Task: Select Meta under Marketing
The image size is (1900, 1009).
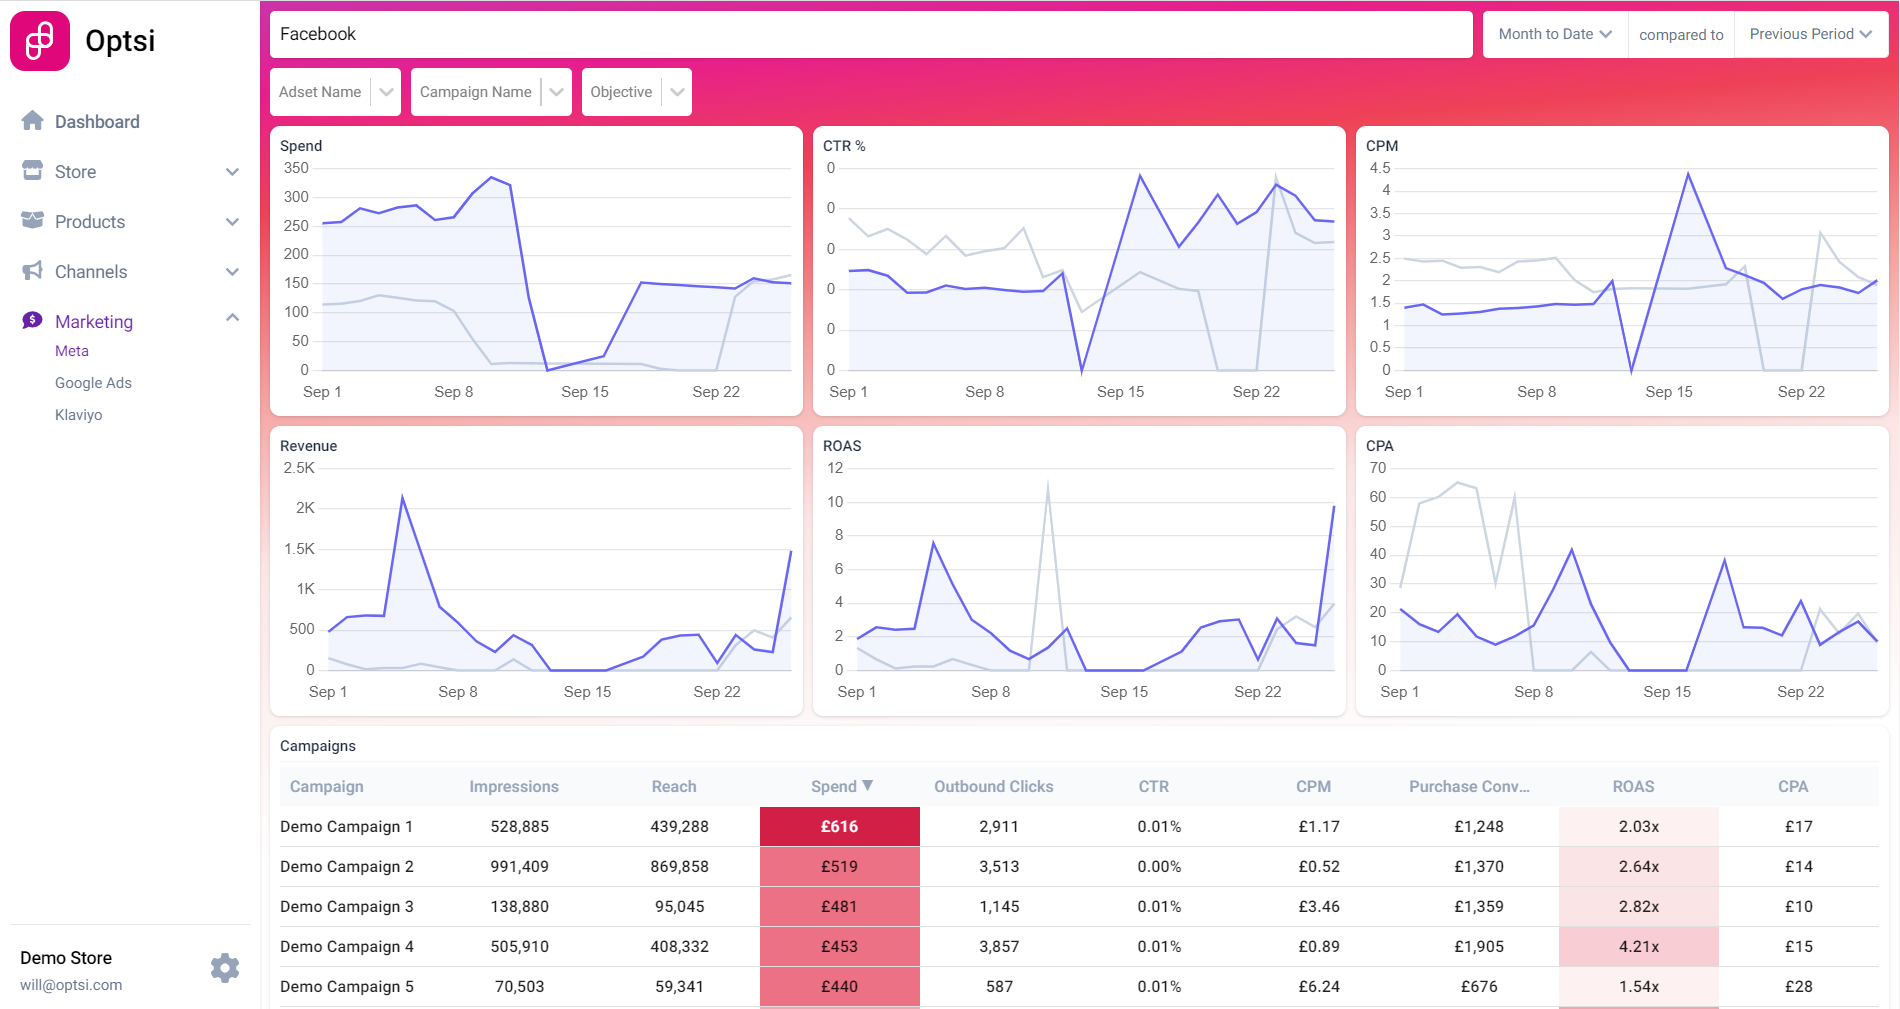Action: [72, 351]
